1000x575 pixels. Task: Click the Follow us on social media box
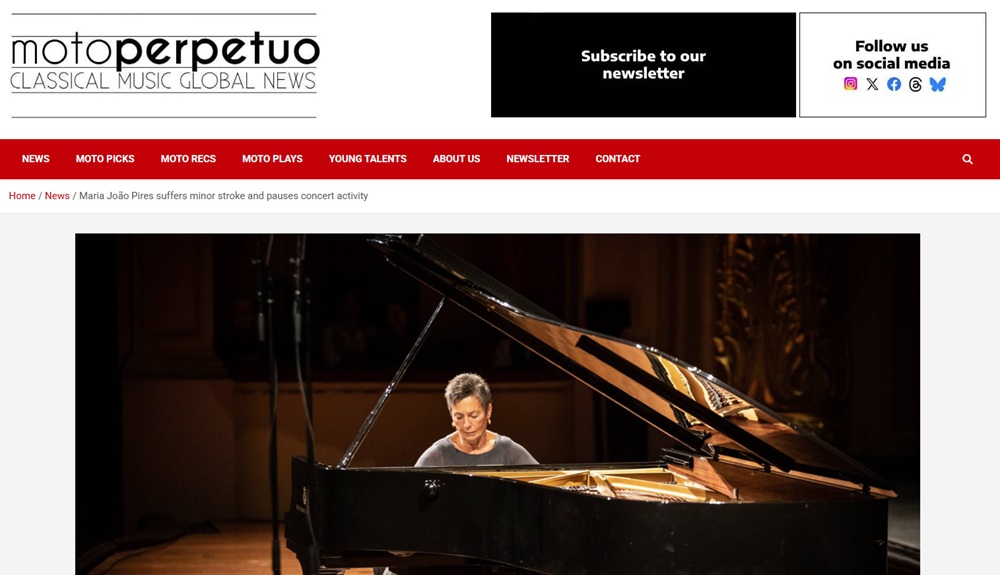(892, 65)
